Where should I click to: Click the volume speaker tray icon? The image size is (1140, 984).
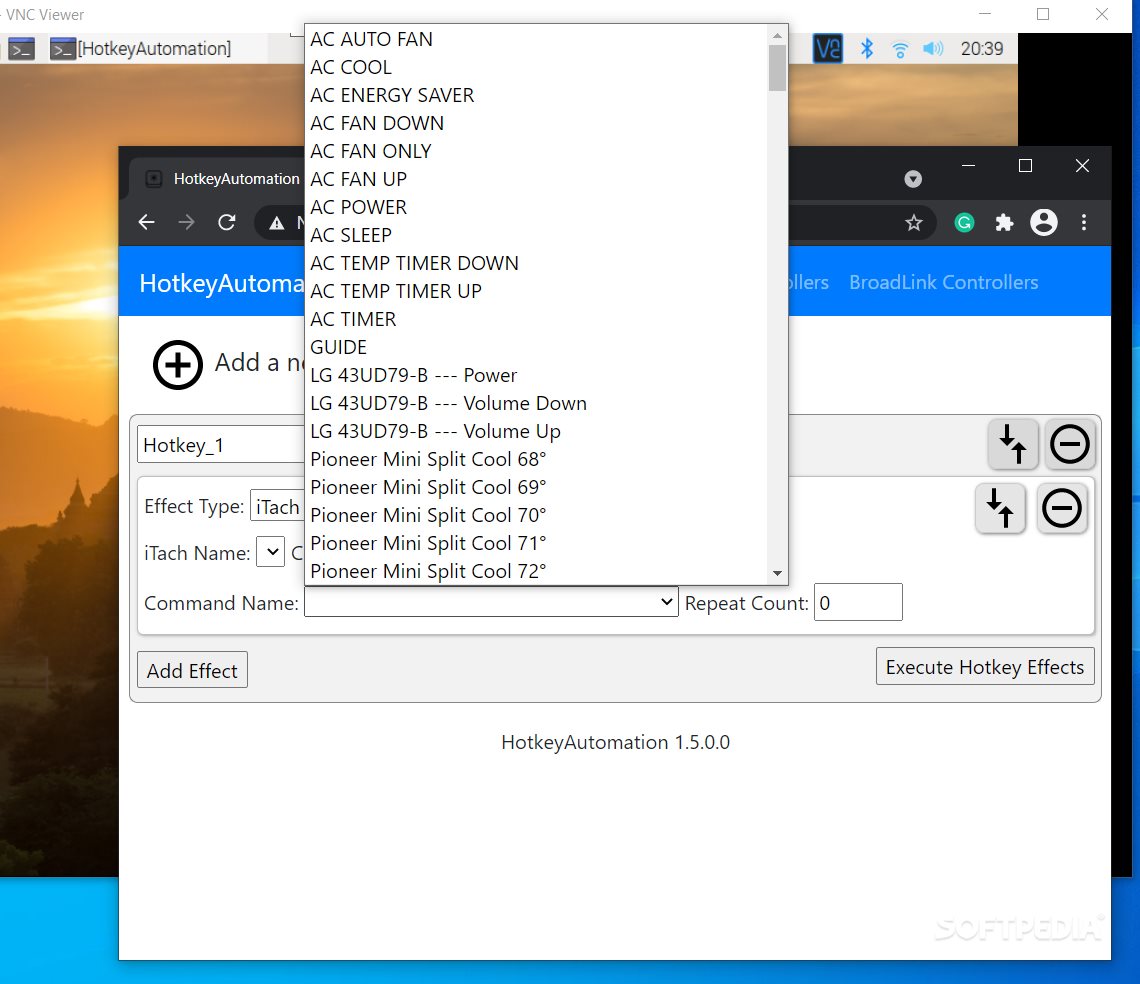tap(933, 49)
